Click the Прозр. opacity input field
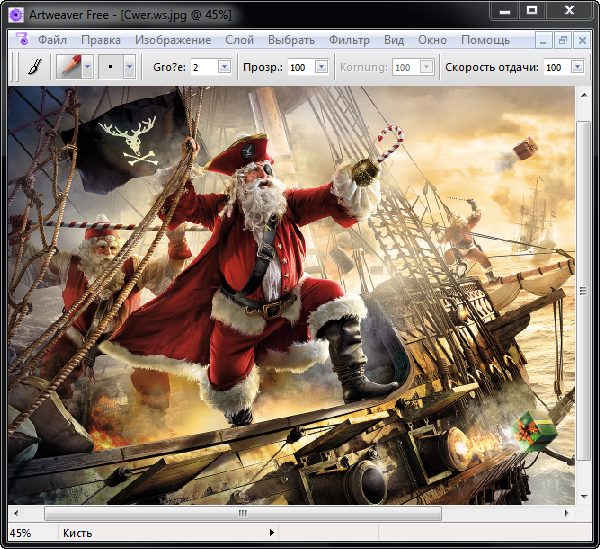Viewport: 600px width, 549px height. click(301, 67)
